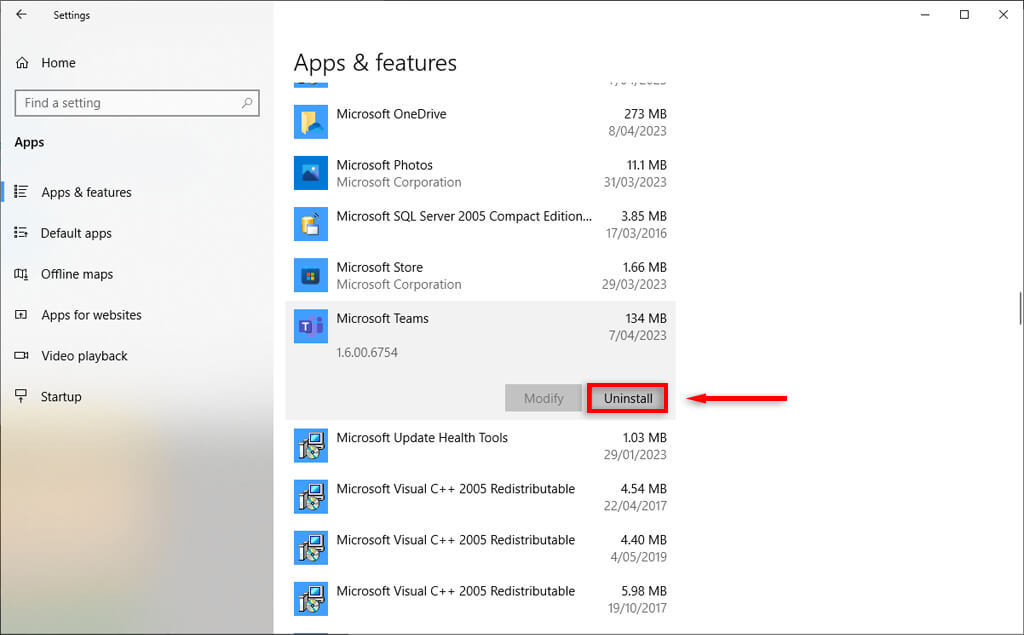This screenshot has width=1024, height=635.
Task: Open Video playback settings
Action: click(84, 356)
